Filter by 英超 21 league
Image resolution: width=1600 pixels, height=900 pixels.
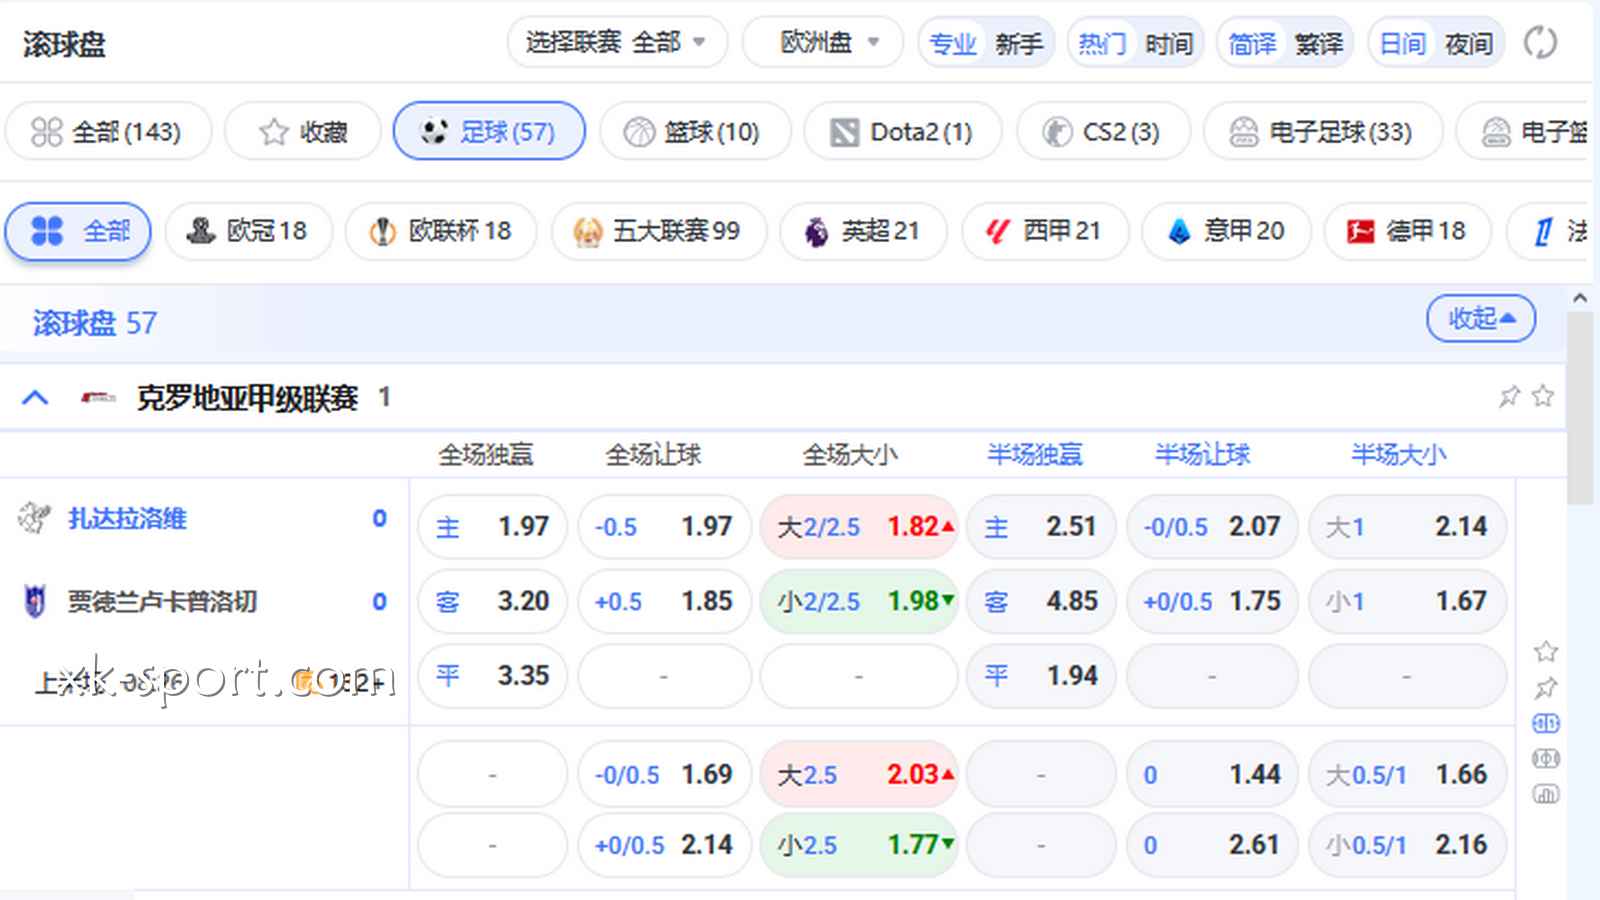(x=864, y=231)
